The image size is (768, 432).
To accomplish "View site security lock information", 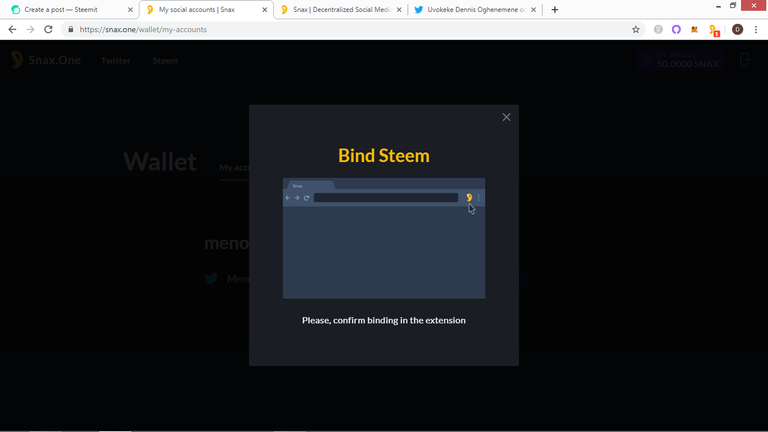I will [71, 29].
